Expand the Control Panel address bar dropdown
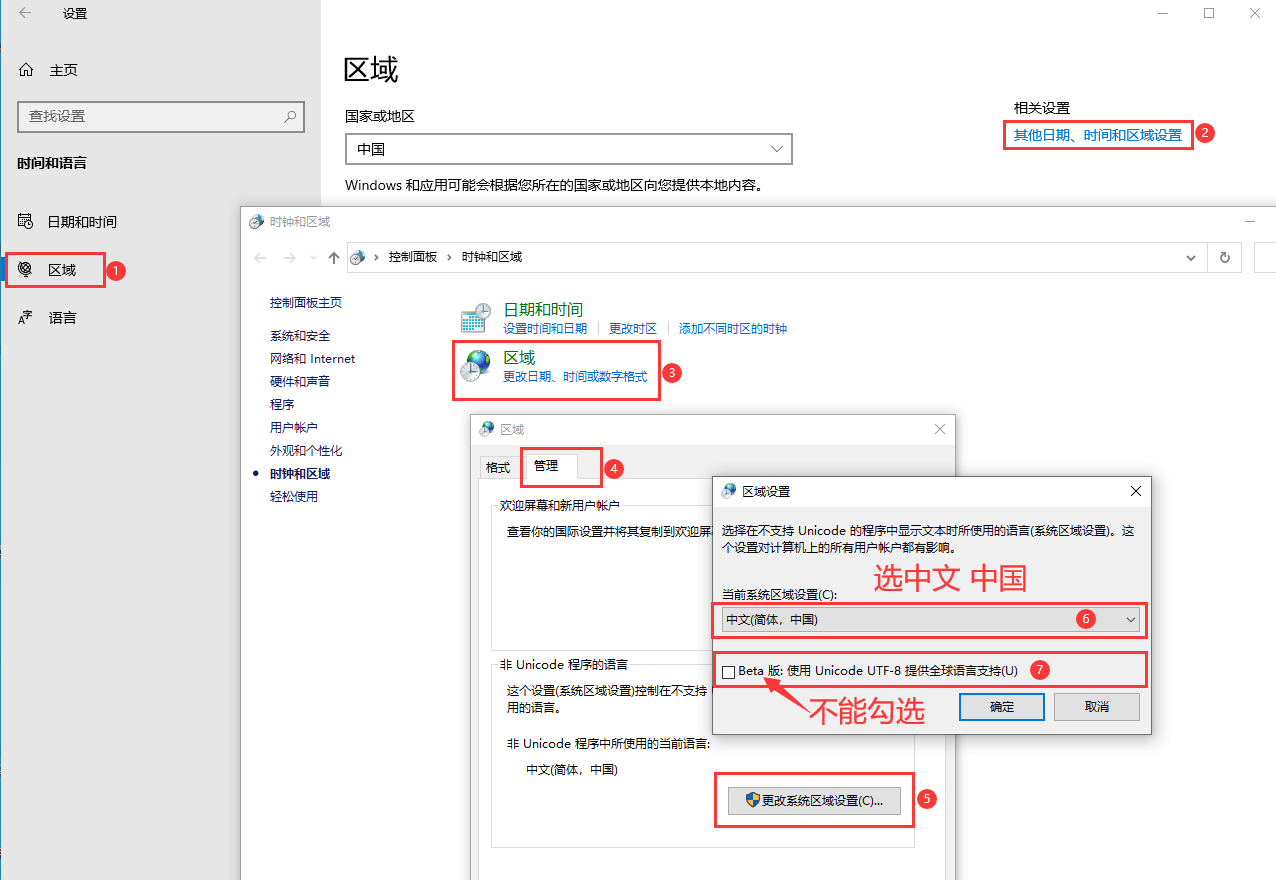Image resolution: width=1276 pixels, height=880 pixels. pos(1191,257)
